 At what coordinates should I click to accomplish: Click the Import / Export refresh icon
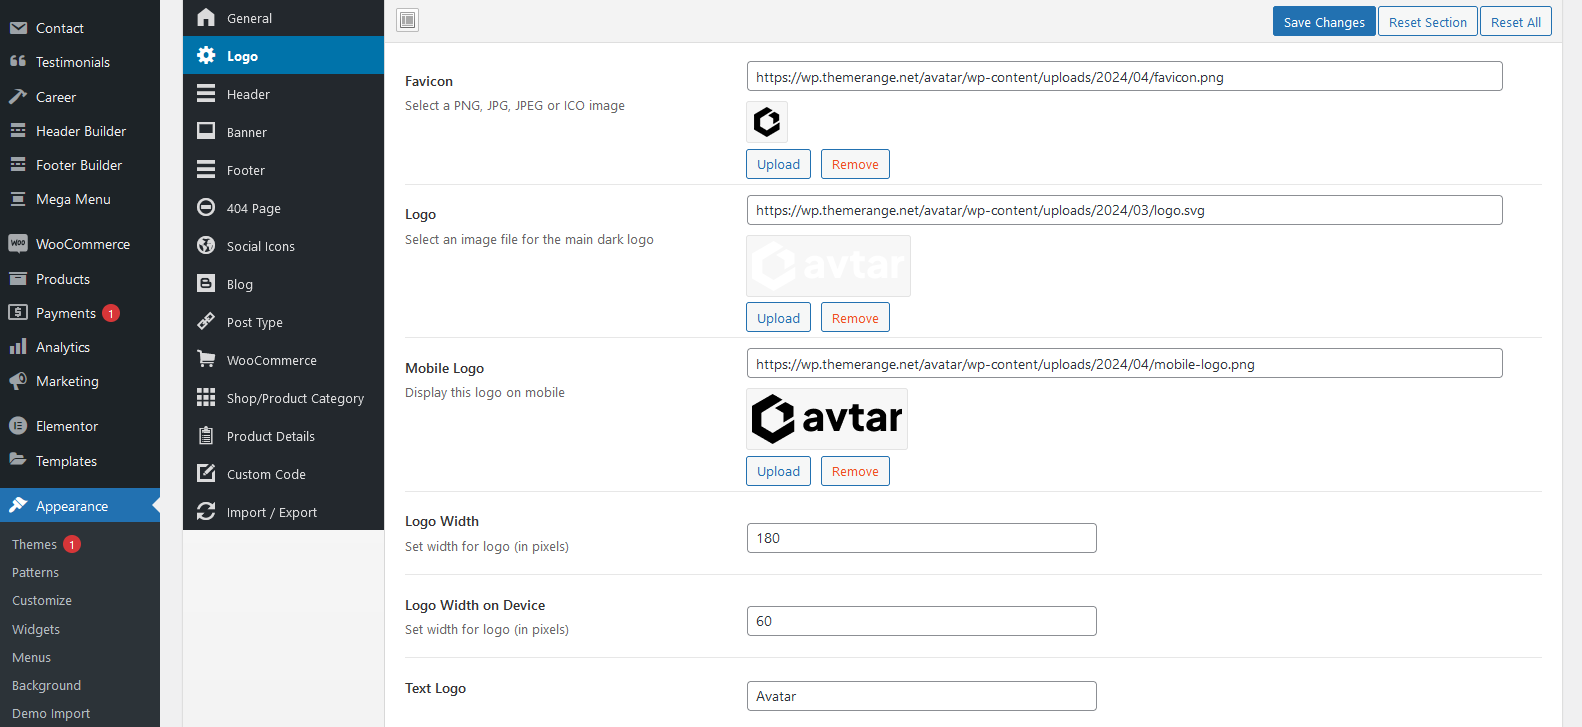click(206, 512)
